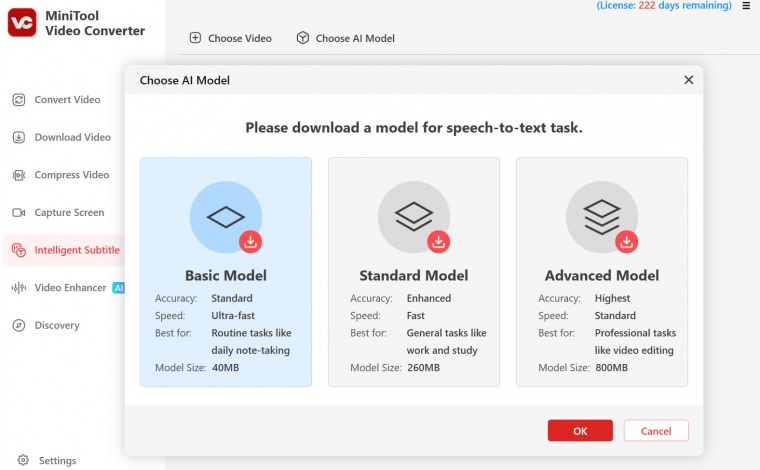Close the Choose AI Model dialog

[689, 80]
